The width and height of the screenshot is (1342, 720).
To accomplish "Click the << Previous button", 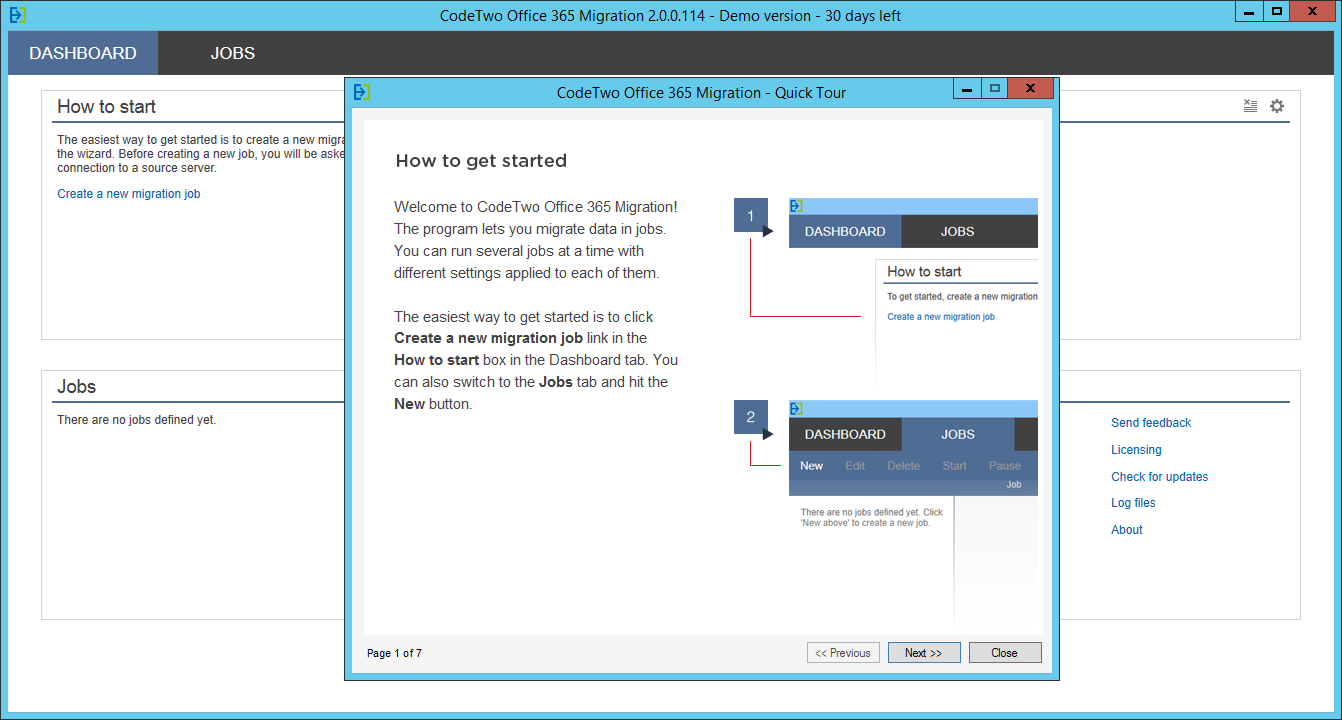I will (x=843, y=653).
